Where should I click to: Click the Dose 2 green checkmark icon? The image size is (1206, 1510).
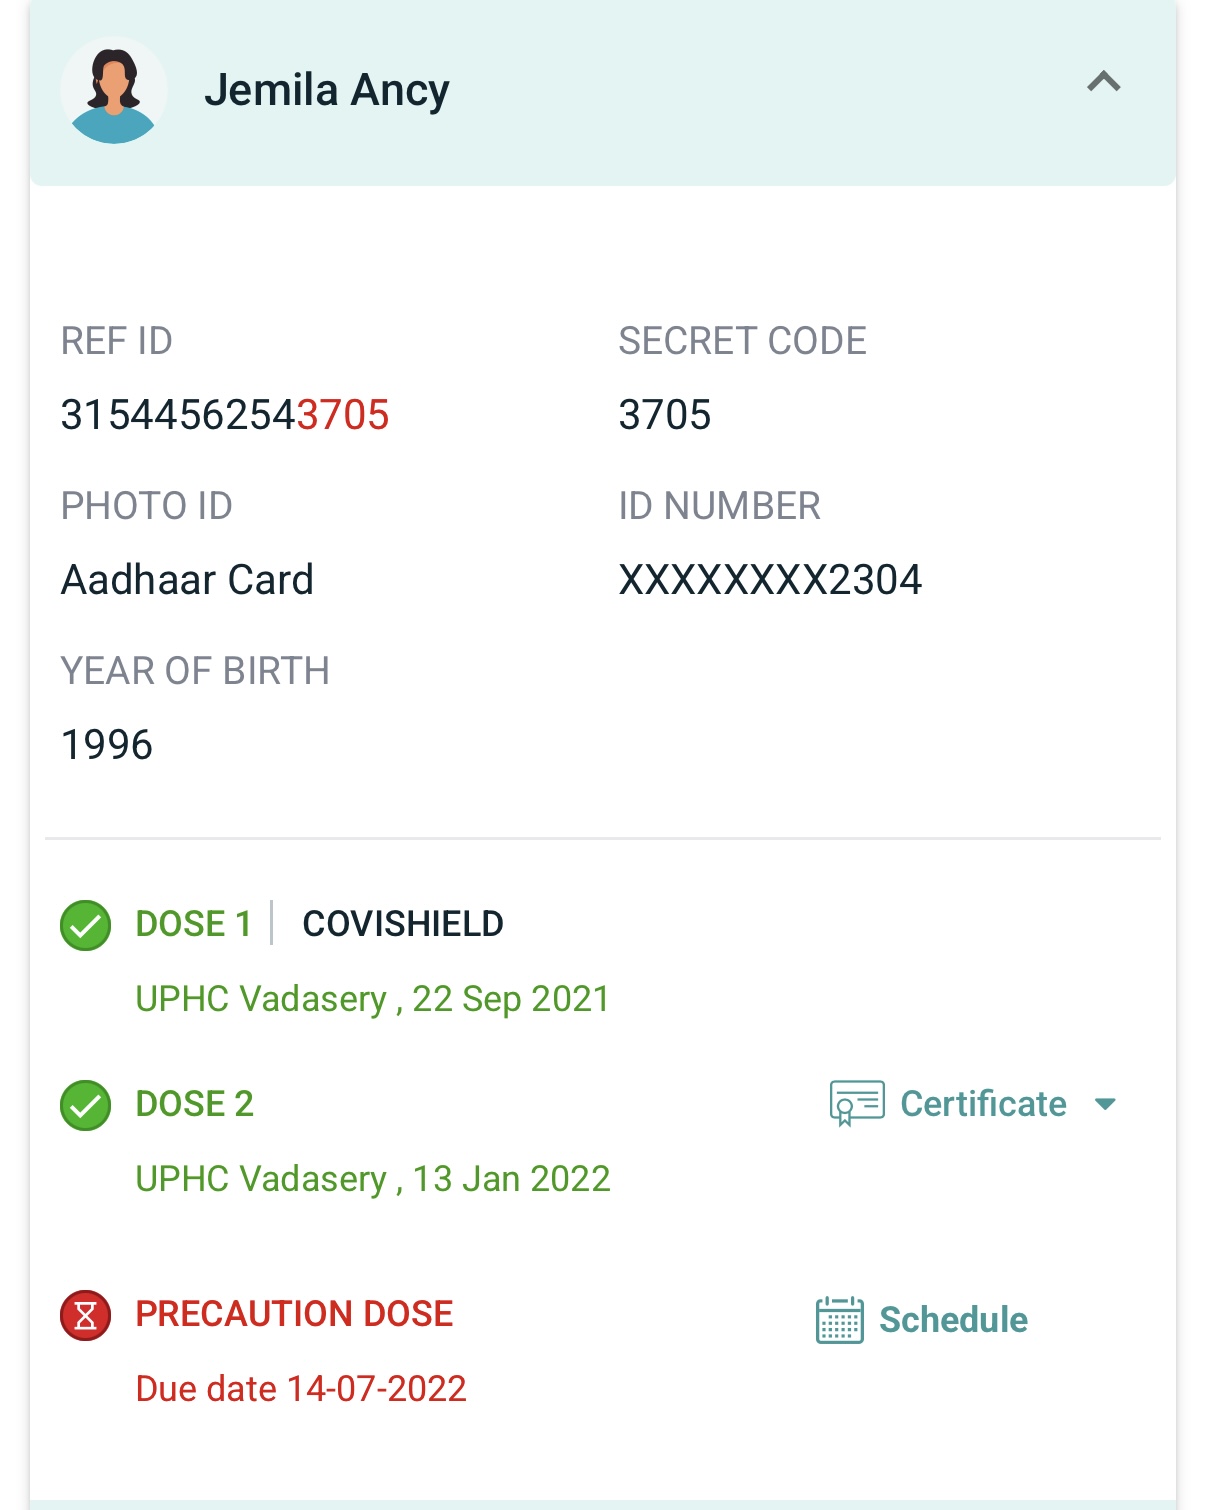(x=86, y=1105)
